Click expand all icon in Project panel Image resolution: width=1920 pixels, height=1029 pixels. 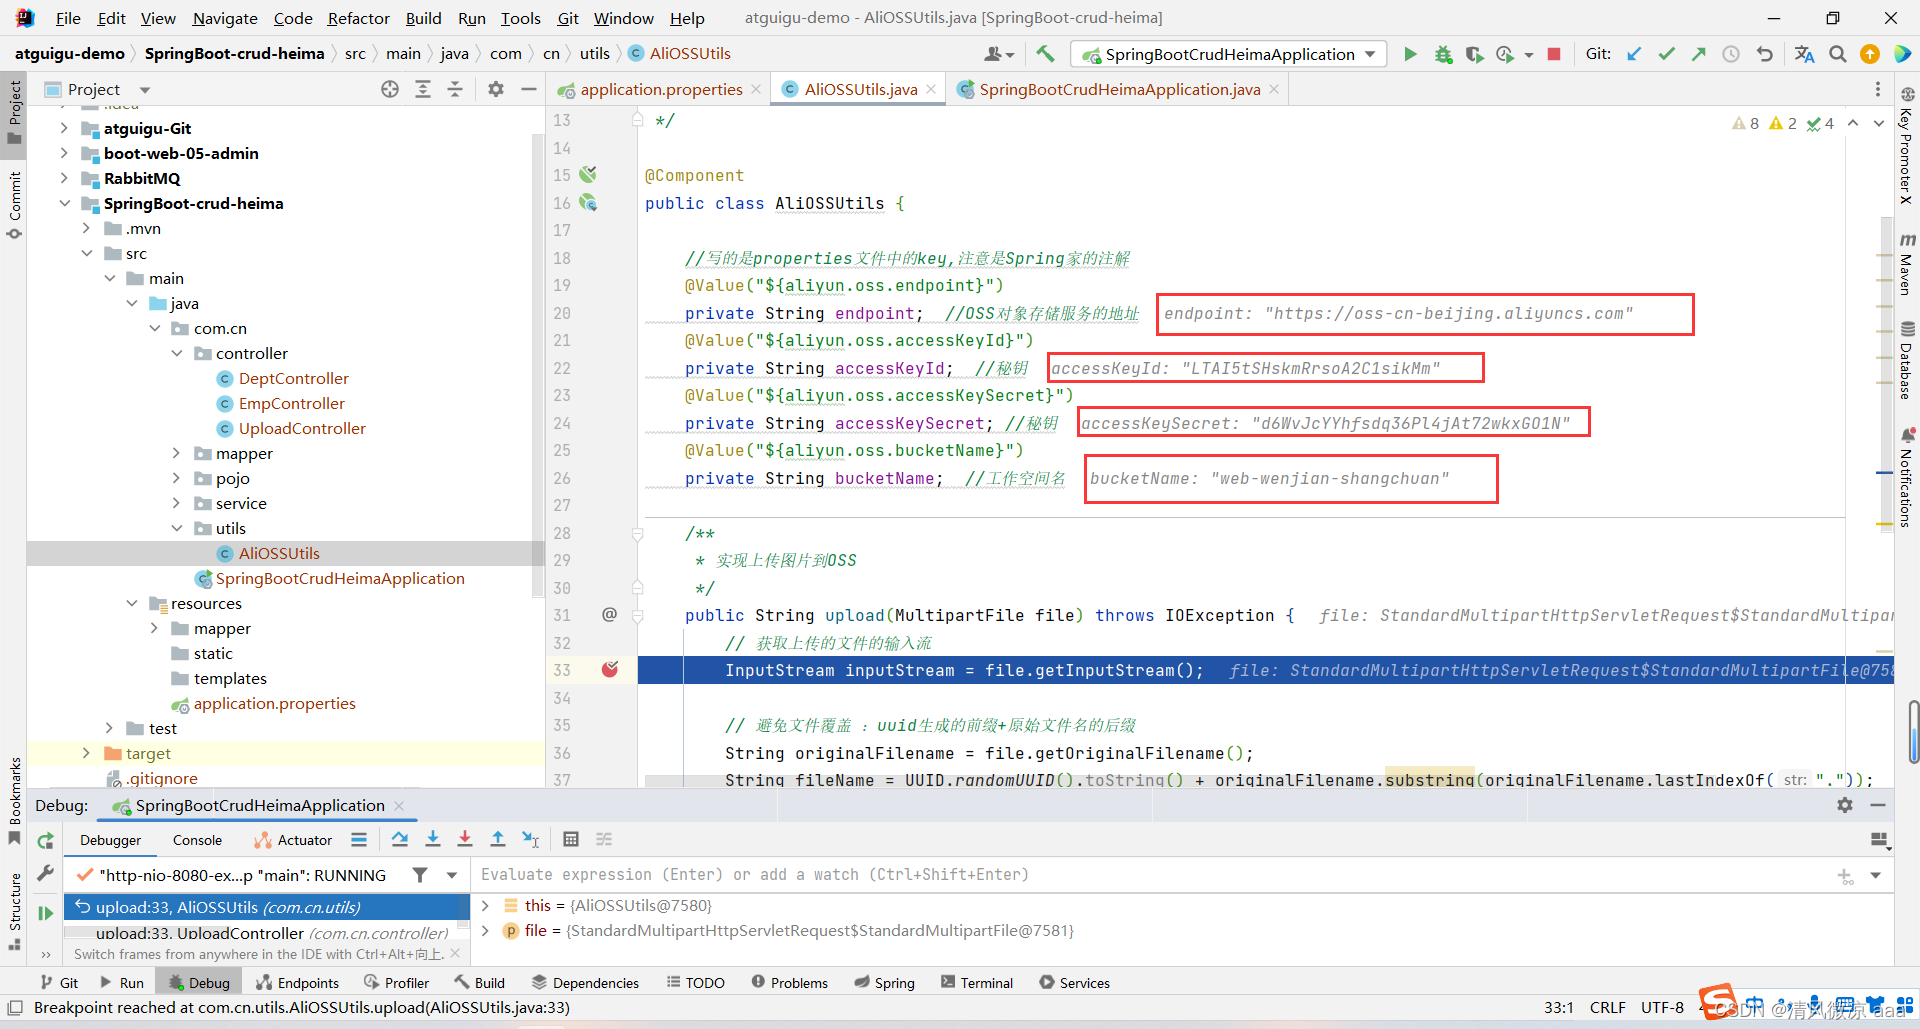point(423,89)
